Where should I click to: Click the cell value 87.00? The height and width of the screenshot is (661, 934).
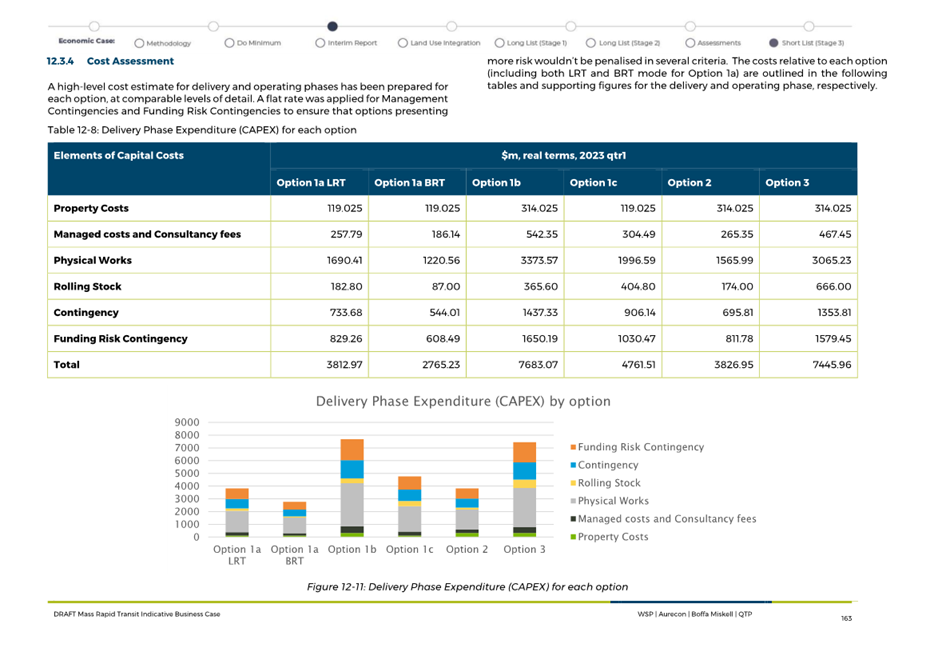[x=446, y=286]
